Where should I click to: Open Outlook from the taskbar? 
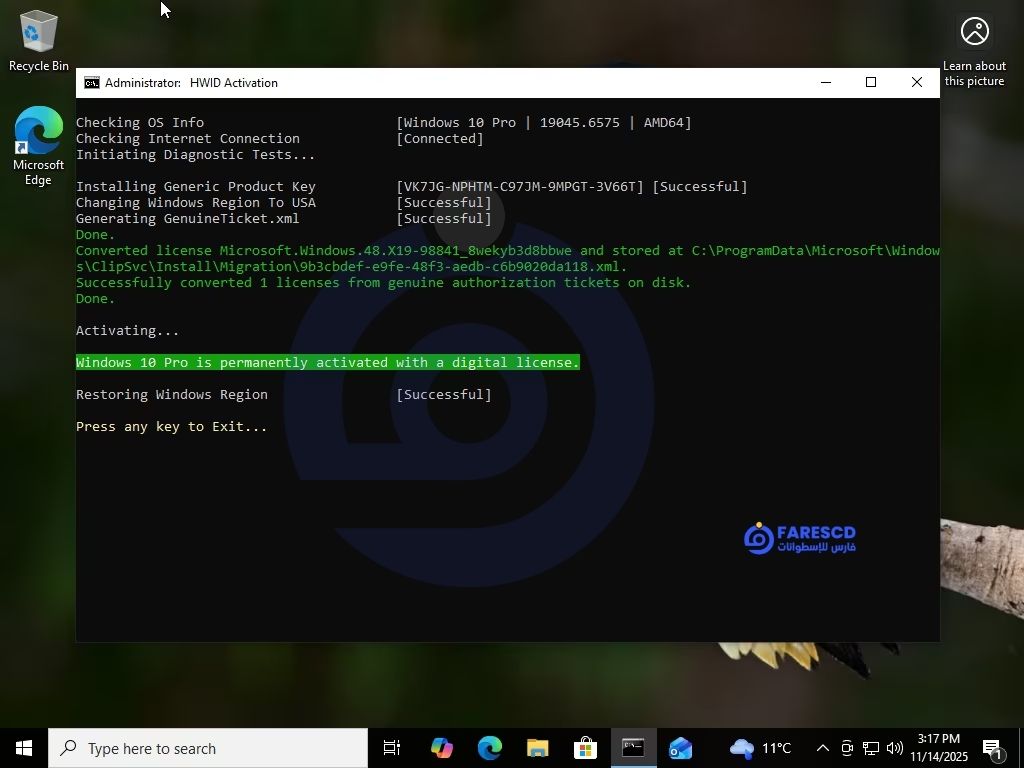point(681,748)
